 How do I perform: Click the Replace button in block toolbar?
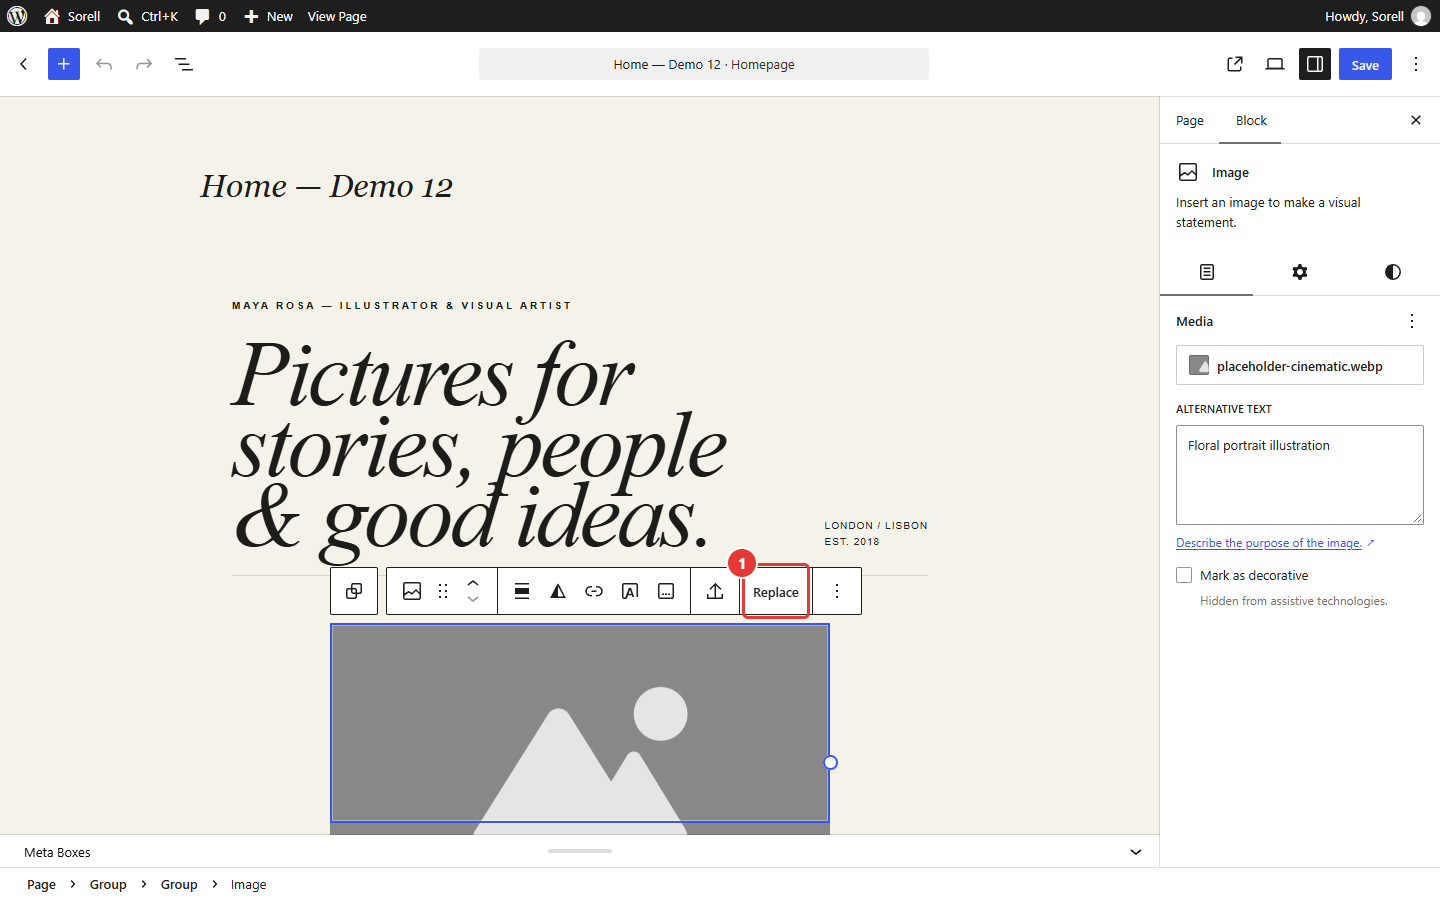[x=776, y=592]
